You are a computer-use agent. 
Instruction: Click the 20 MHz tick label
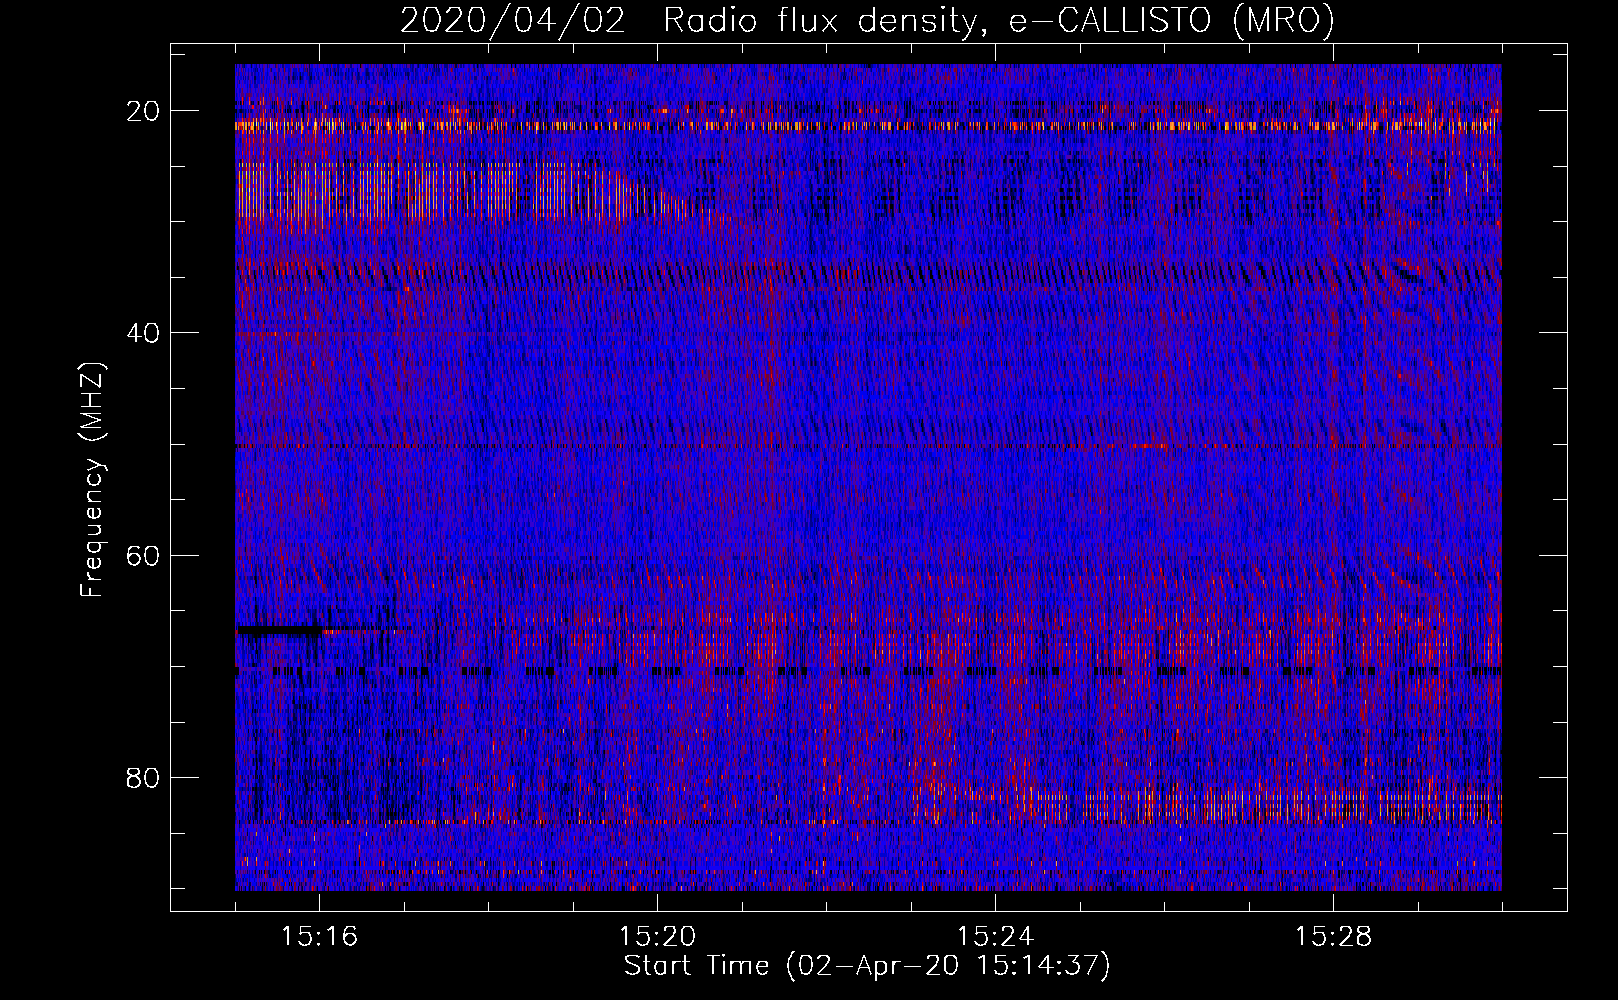click(x=144, y=111)
